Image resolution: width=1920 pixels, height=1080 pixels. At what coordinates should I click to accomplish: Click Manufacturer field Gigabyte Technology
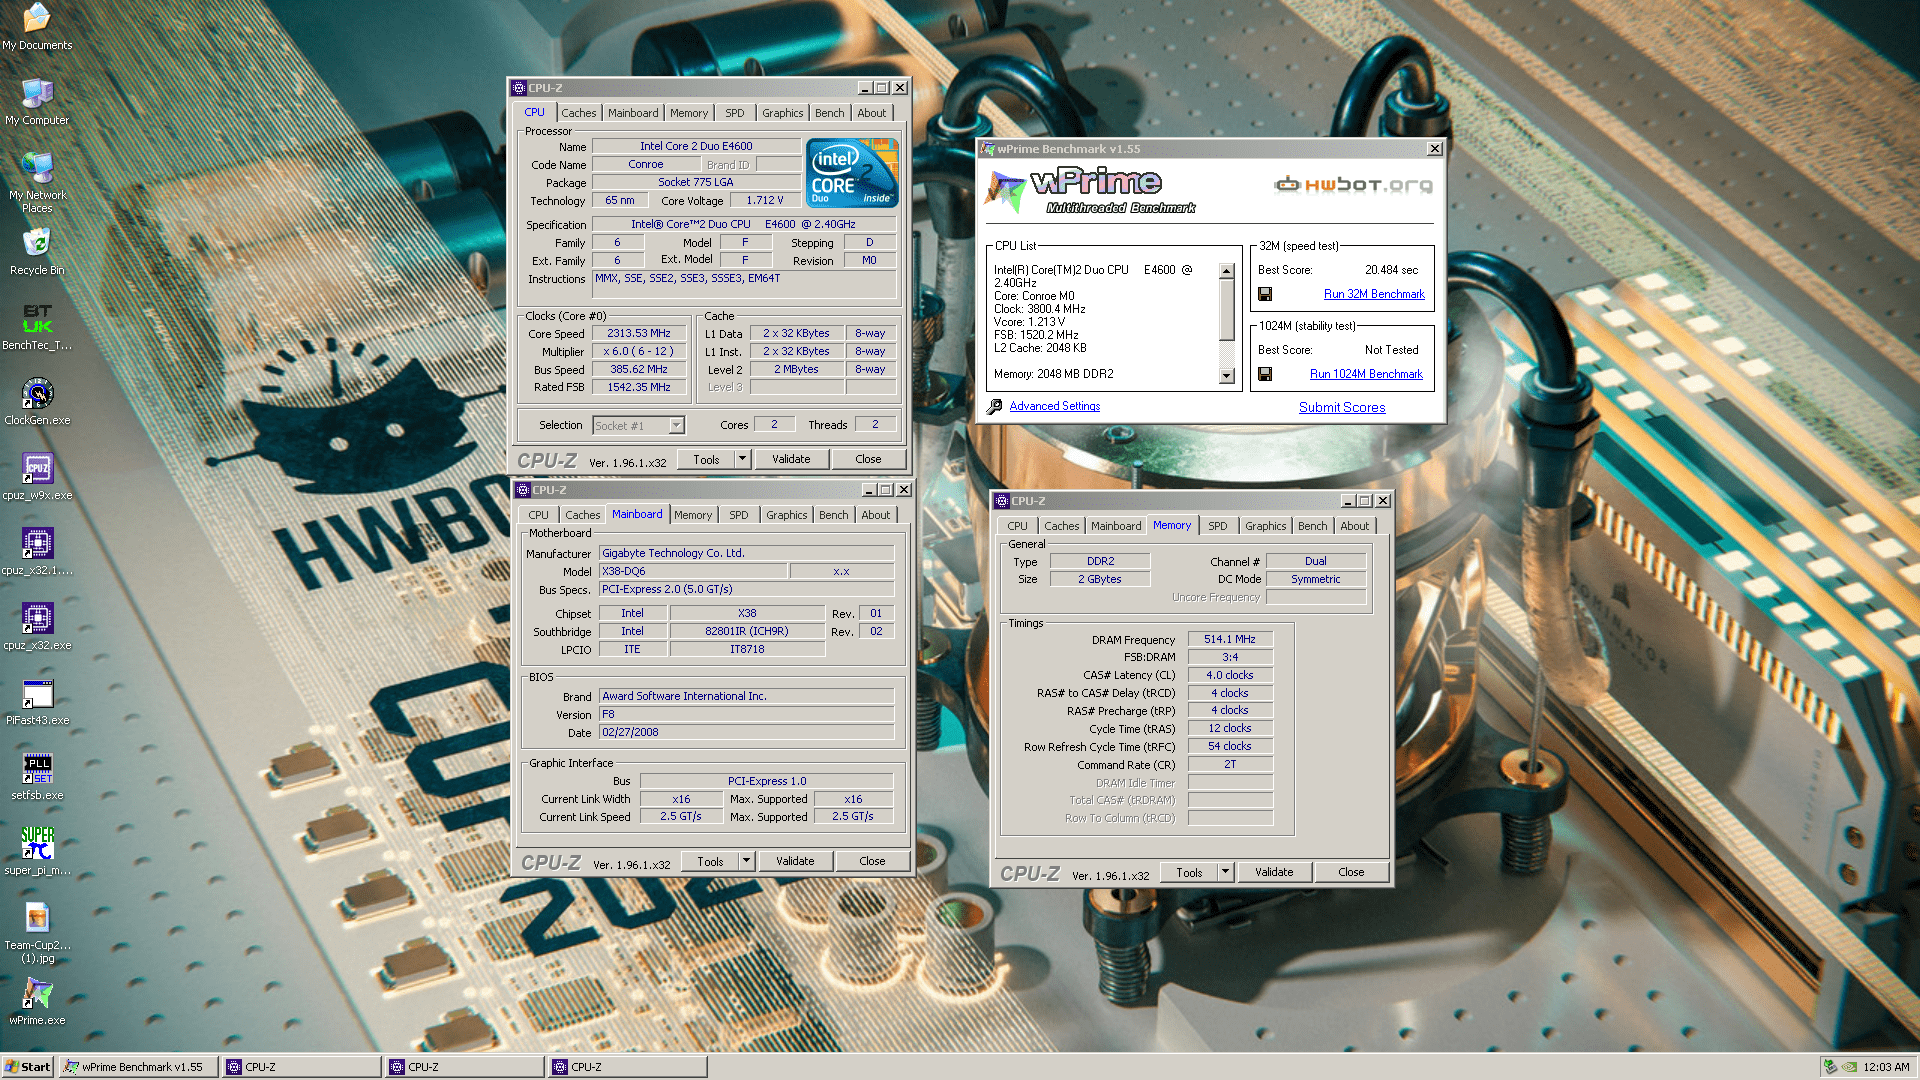[x=746, y=553]
